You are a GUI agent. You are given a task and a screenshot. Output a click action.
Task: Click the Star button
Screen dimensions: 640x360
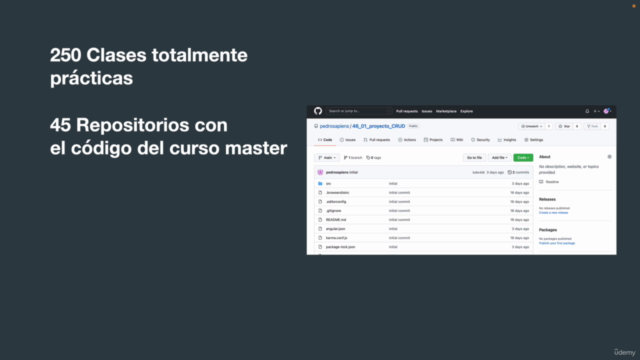[564, 127]
